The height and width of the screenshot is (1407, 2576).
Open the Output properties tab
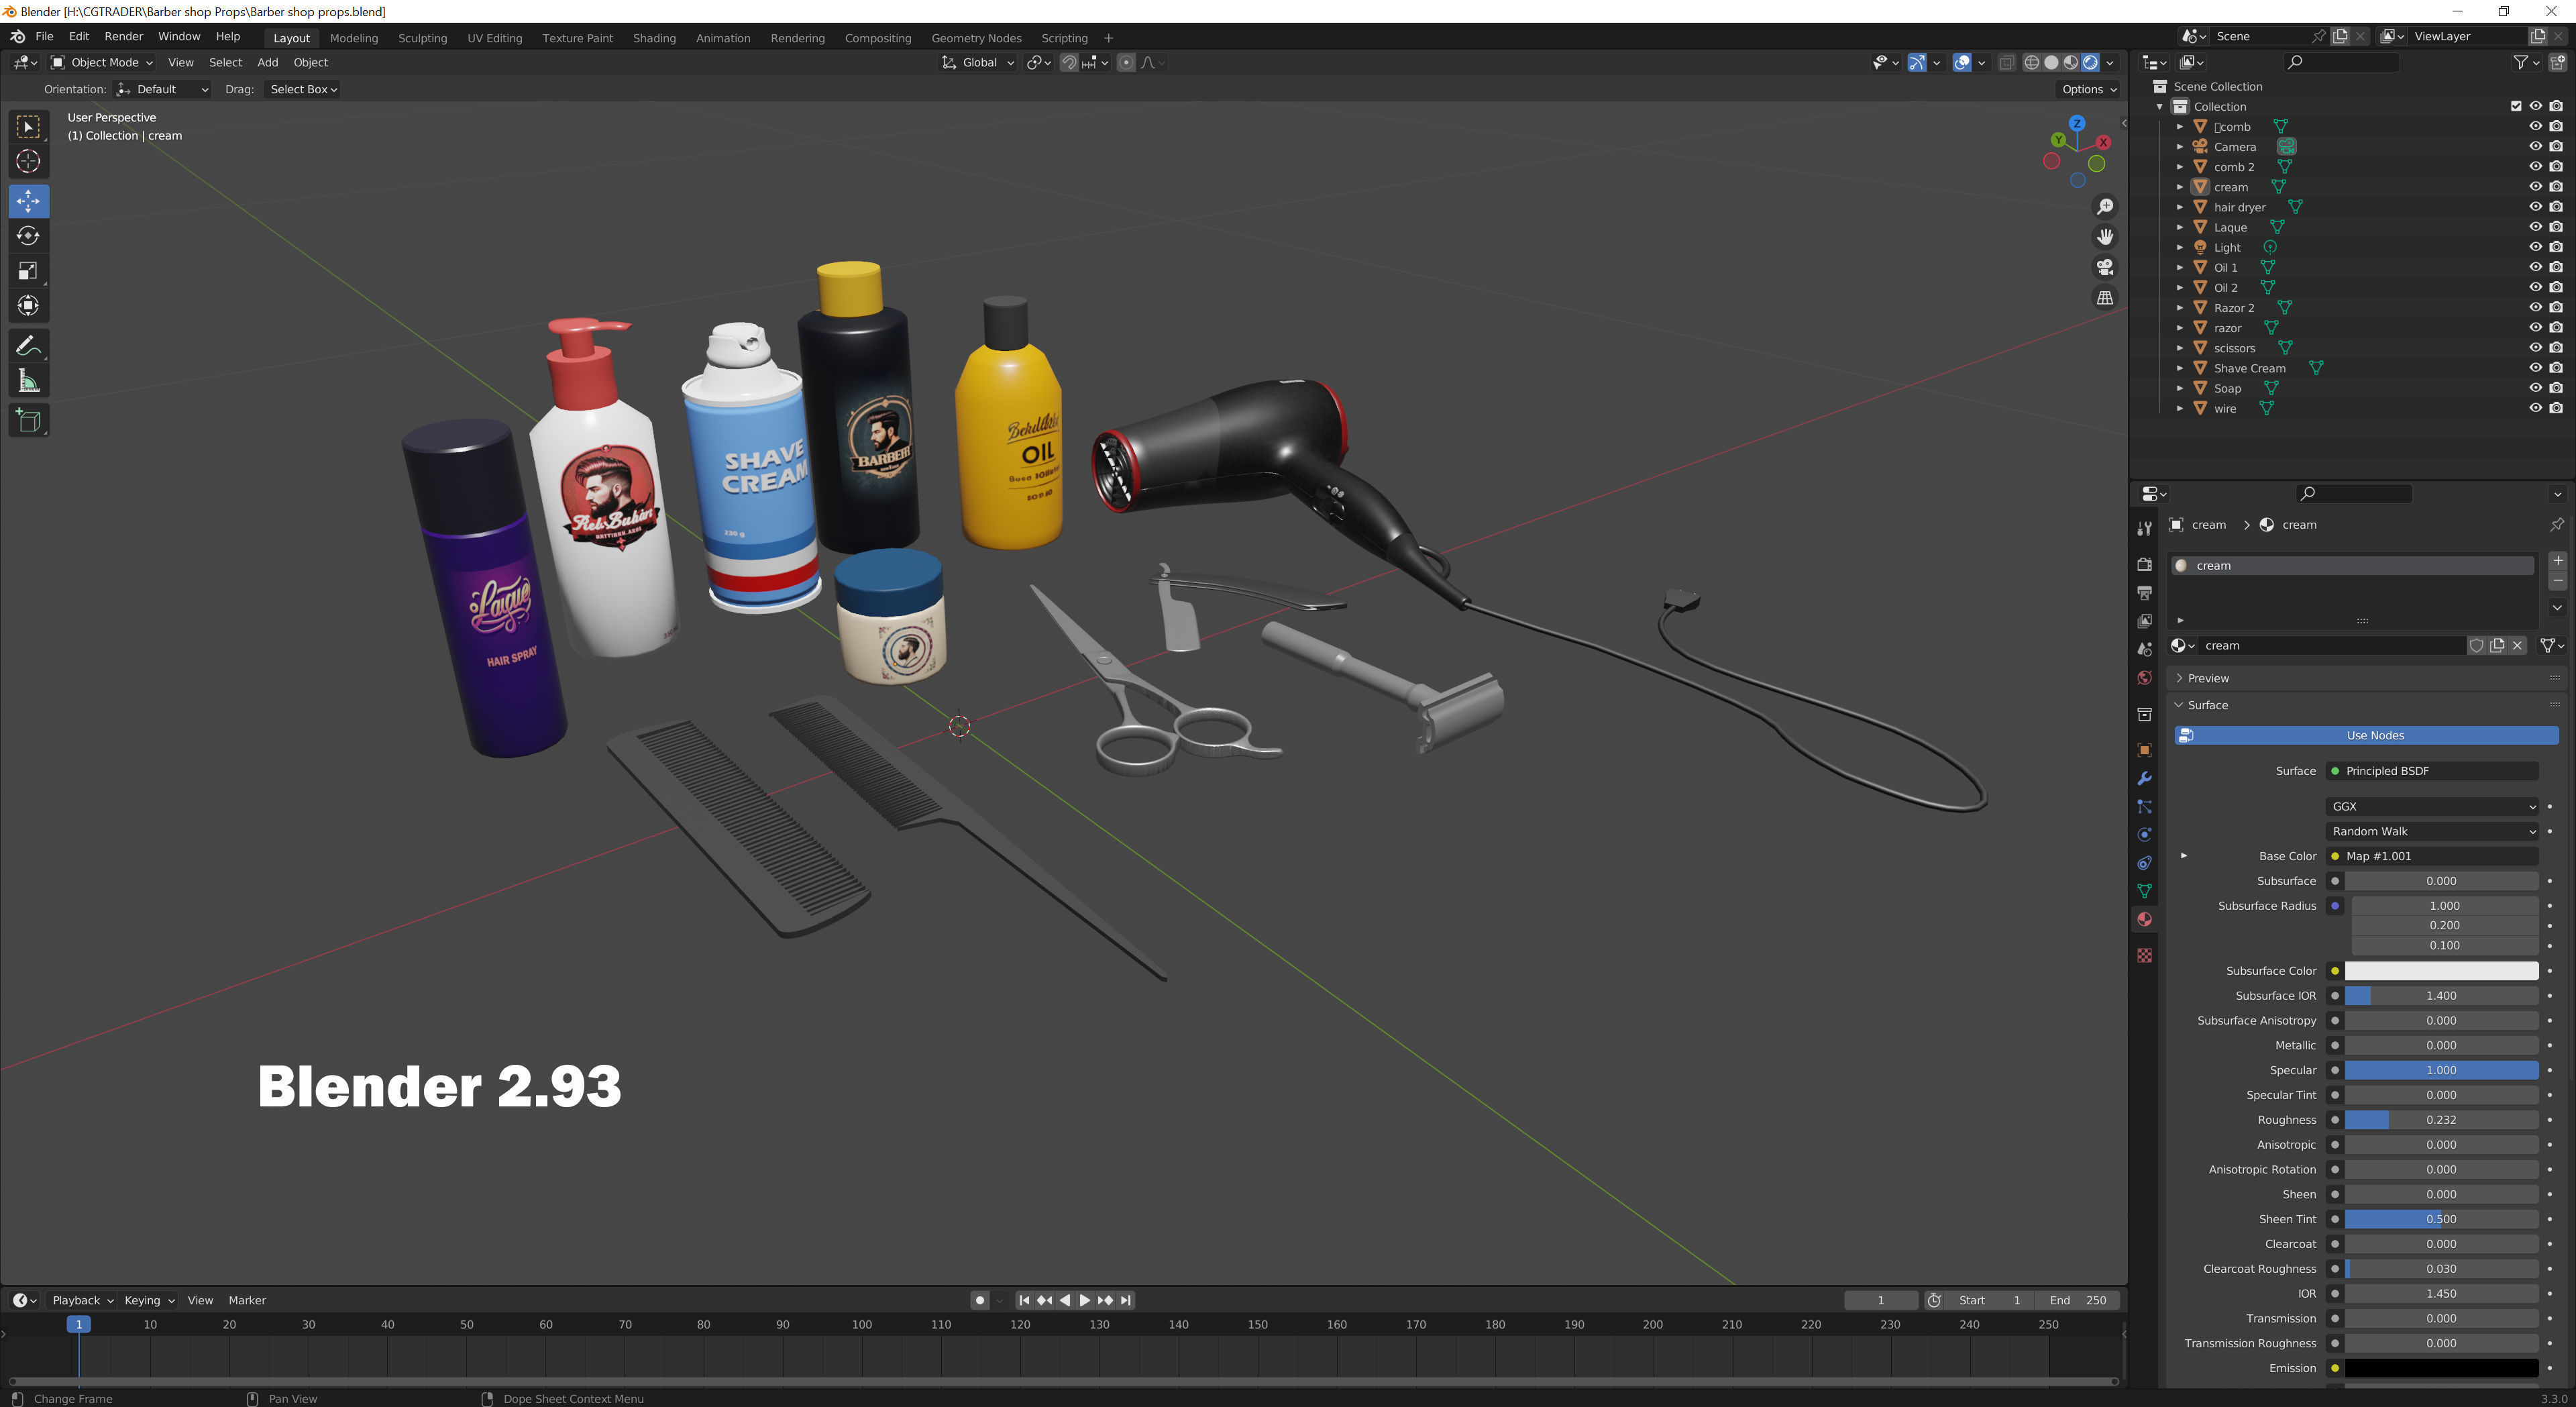click(x=2144, y=593)
